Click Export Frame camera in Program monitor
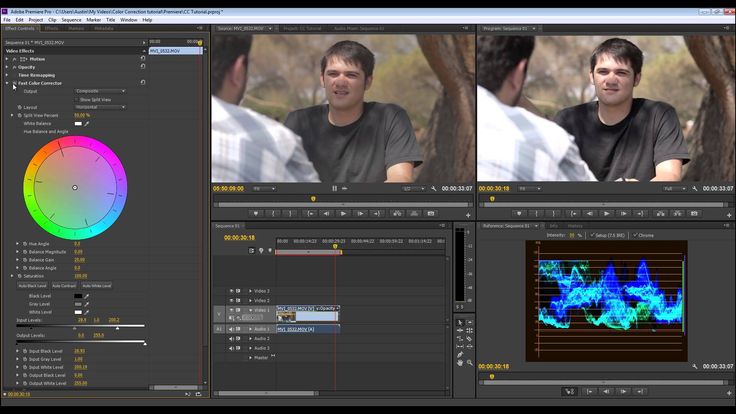 pos(694,214)
